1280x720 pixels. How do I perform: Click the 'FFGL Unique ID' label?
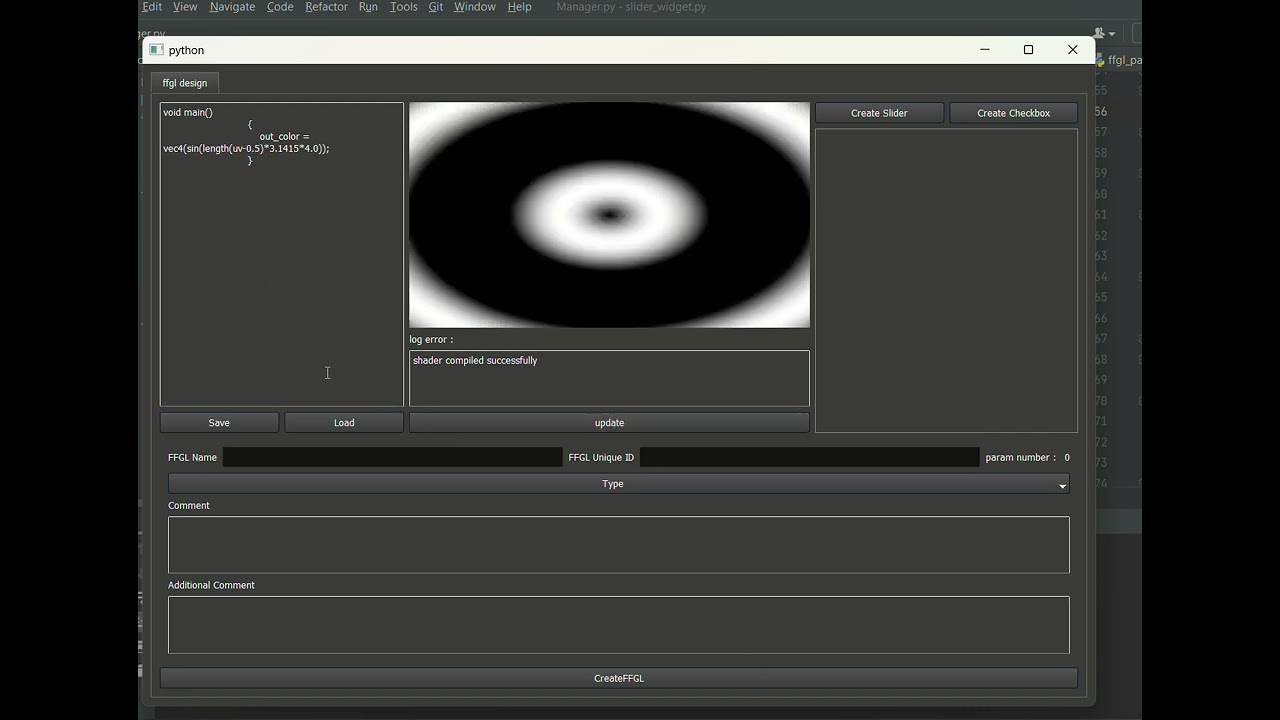[601, 458]
